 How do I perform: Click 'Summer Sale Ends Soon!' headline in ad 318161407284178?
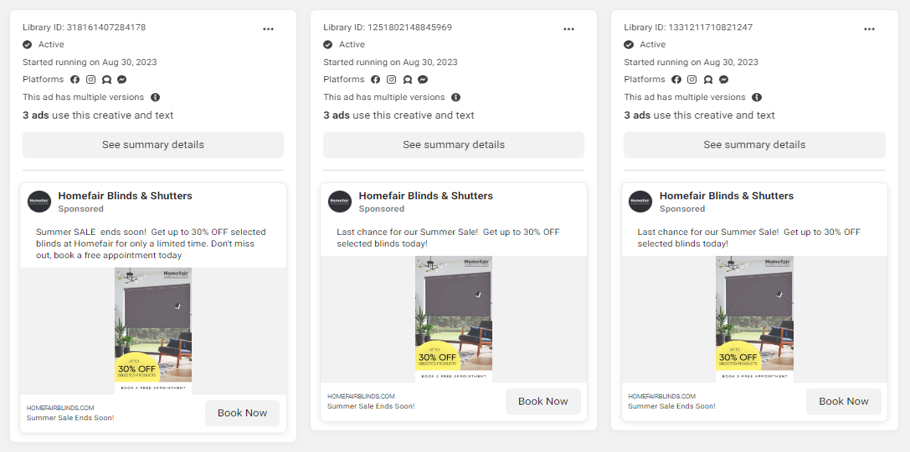click(x=70, y=418)
